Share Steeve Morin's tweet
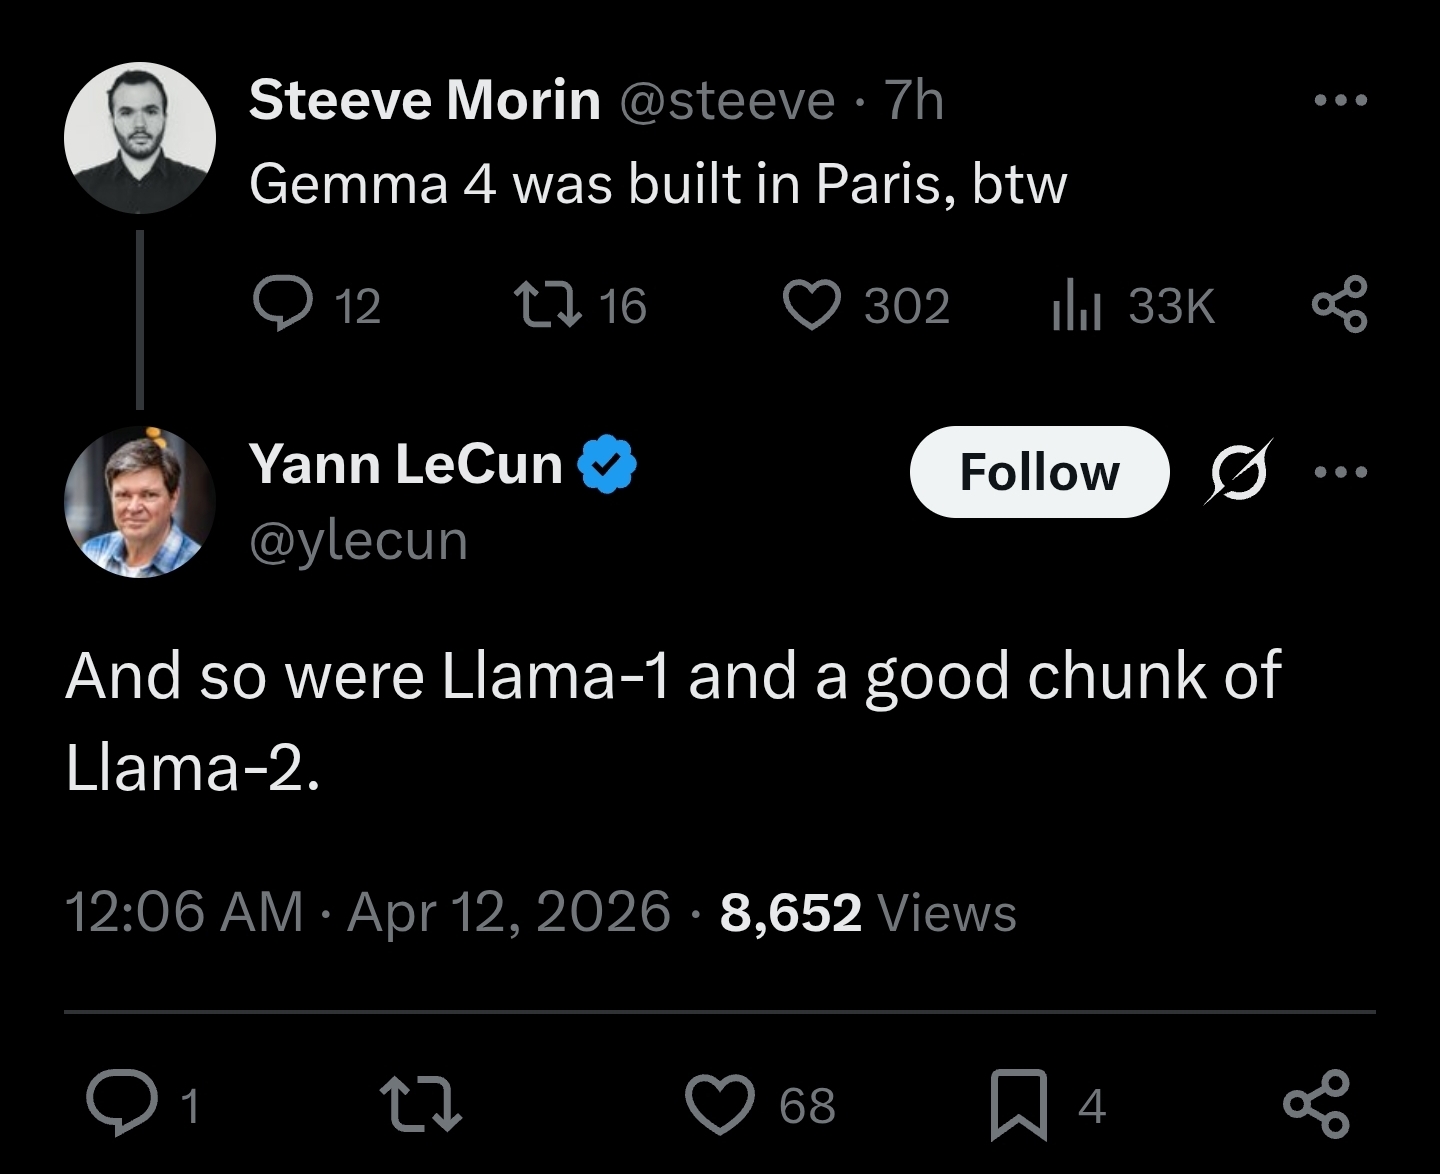This screenshot has width=1440, height=1174. tap(1339, 304)
